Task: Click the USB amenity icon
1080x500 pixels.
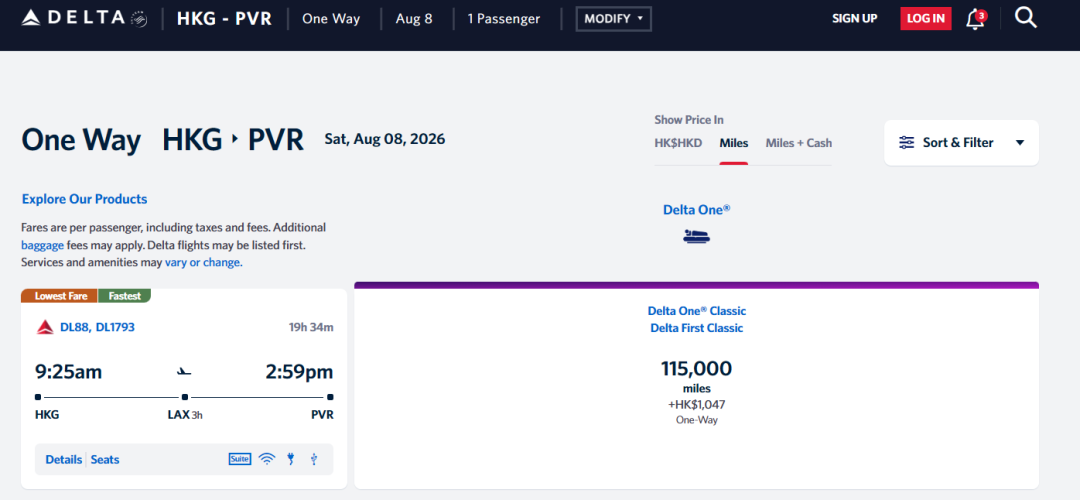Action: 314,459
